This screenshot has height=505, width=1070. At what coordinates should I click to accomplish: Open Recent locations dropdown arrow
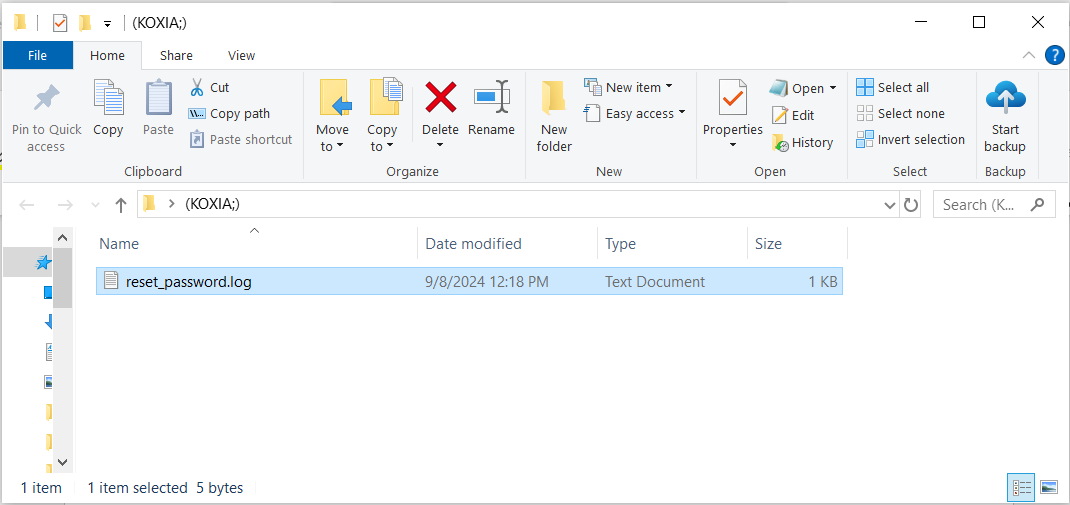pos(95,205)
